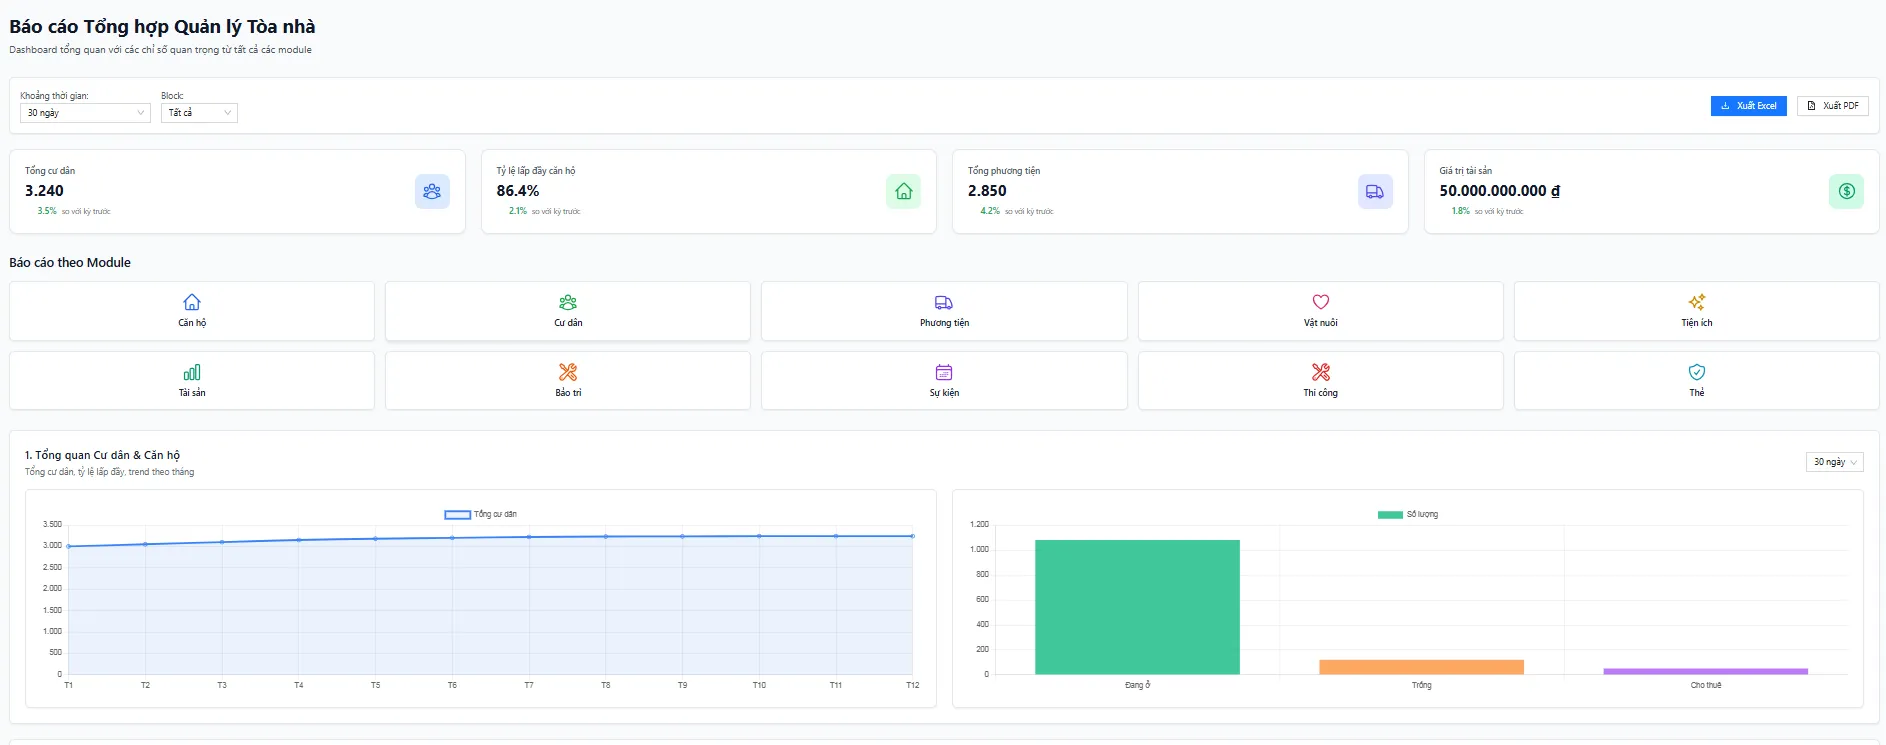The image size is (1886, 745).
Task: Open the Căn hộ module report
Action: click(192, 311)
